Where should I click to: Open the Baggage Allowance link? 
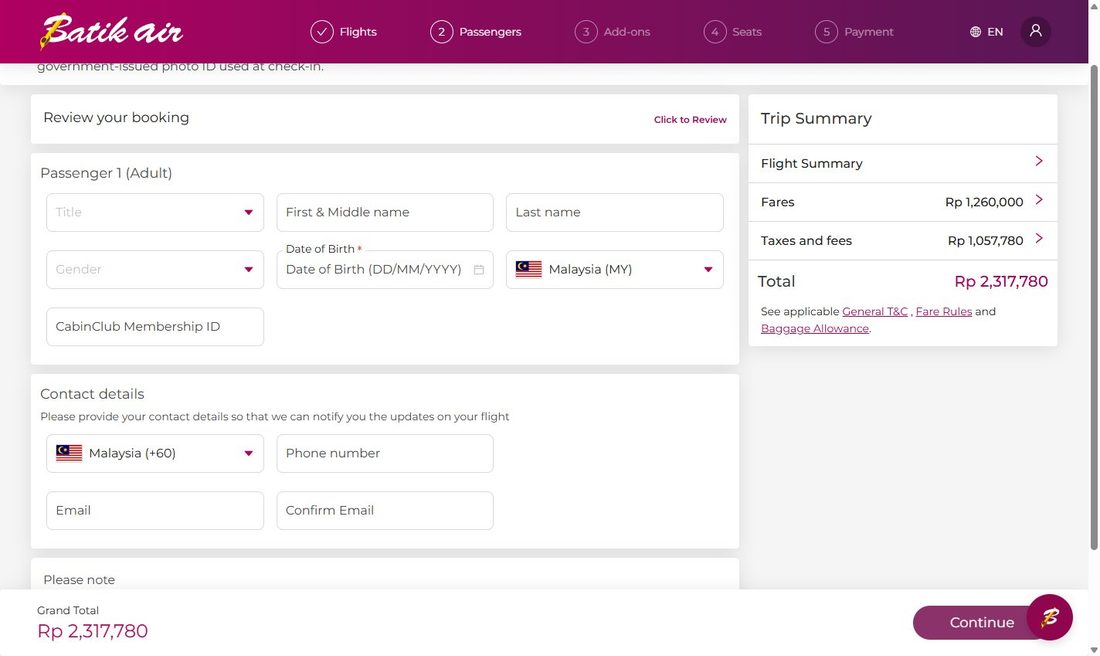coord(814,328)
